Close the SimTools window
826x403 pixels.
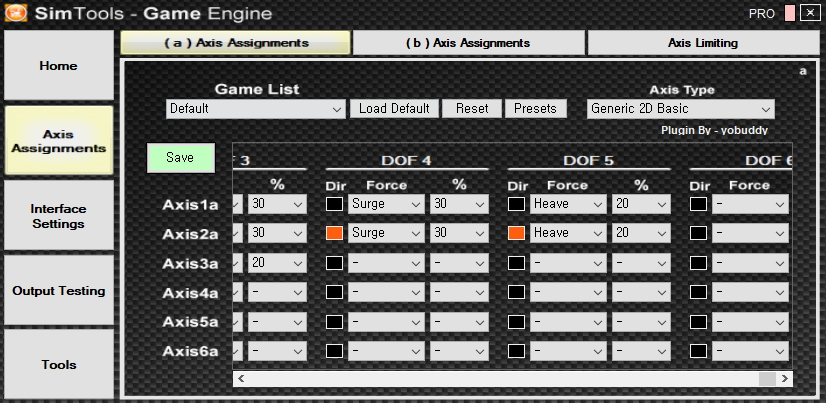tap(810, 13)
